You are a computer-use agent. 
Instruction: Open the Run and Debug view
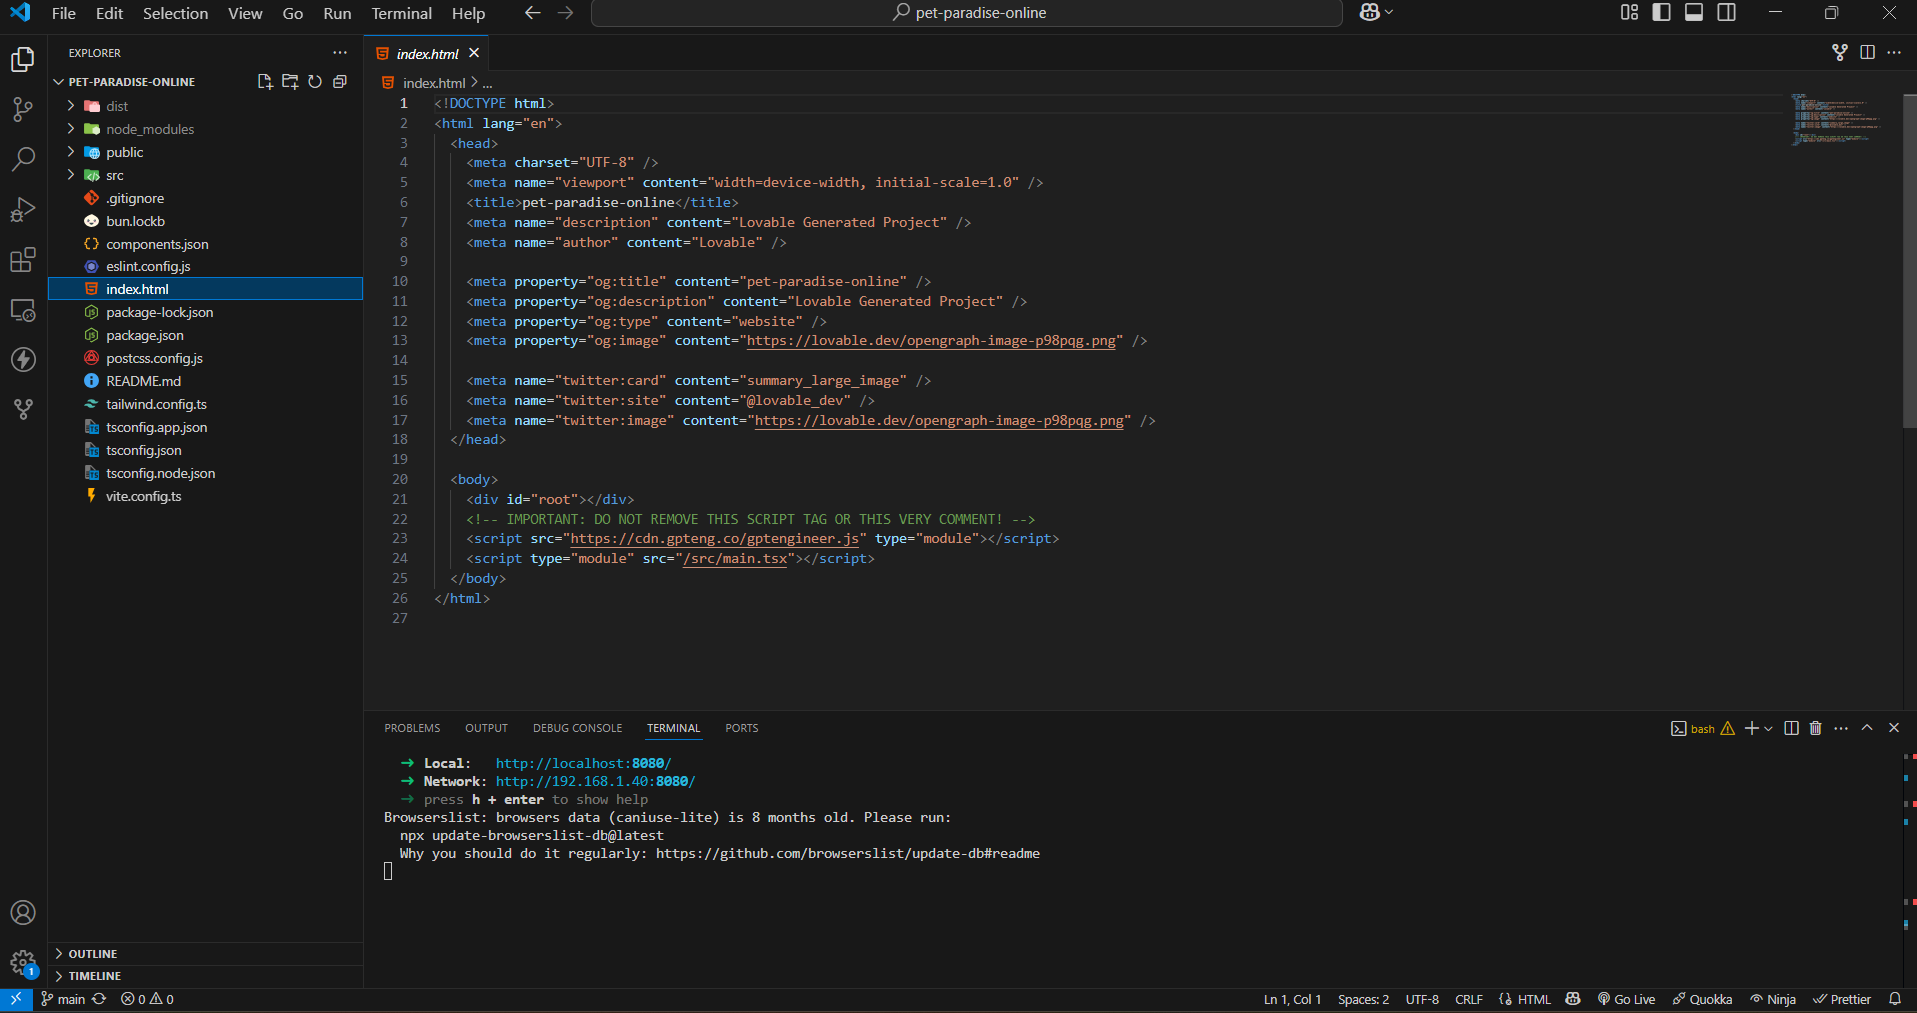22,210
